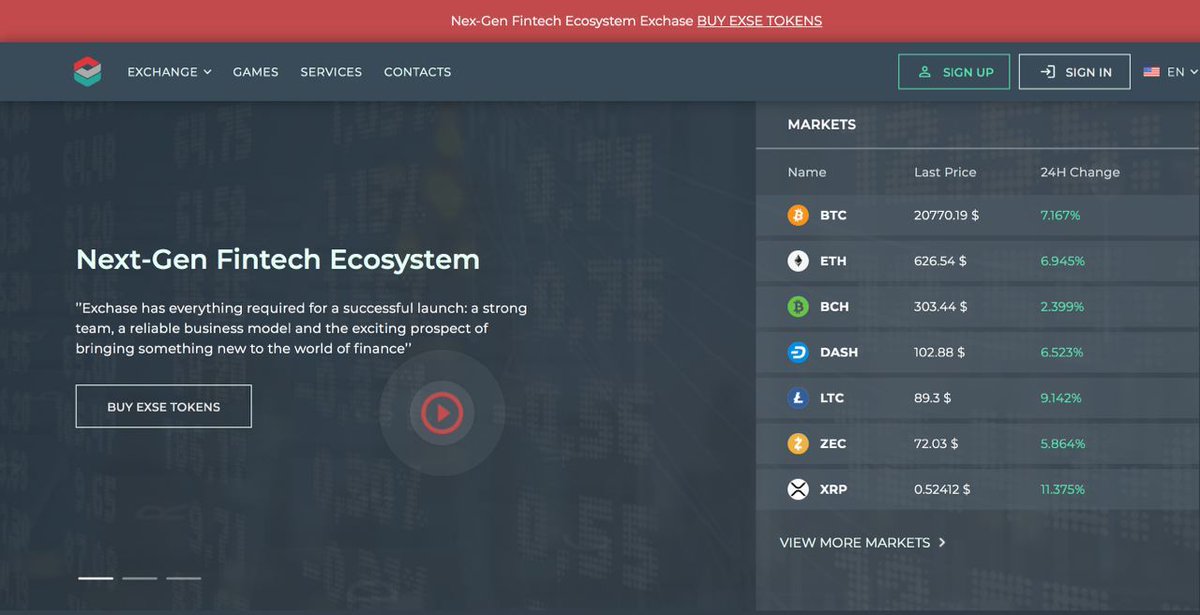Click the Bitcoin Cash BCH coin icon
1200x615 pixels.
[x=798, y=306]
